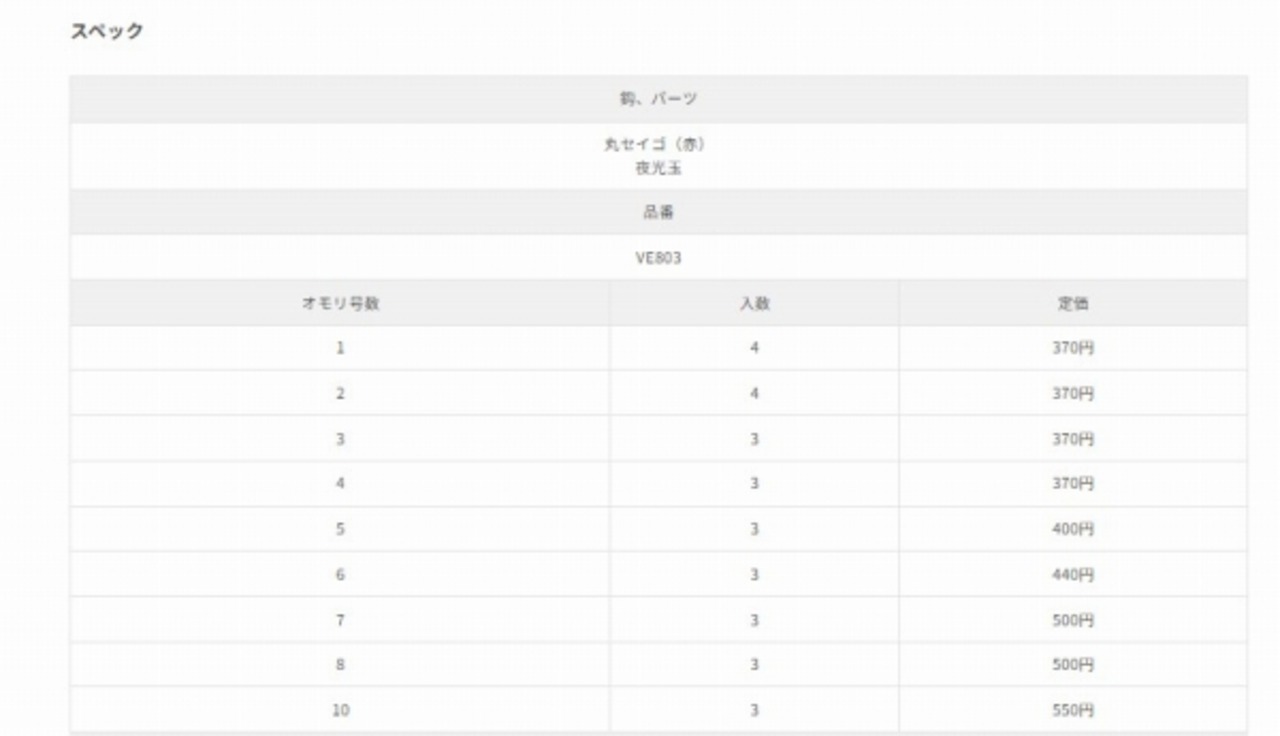Click the 品番 header row
The image size is (1280, 736).
tap(658, 212)
